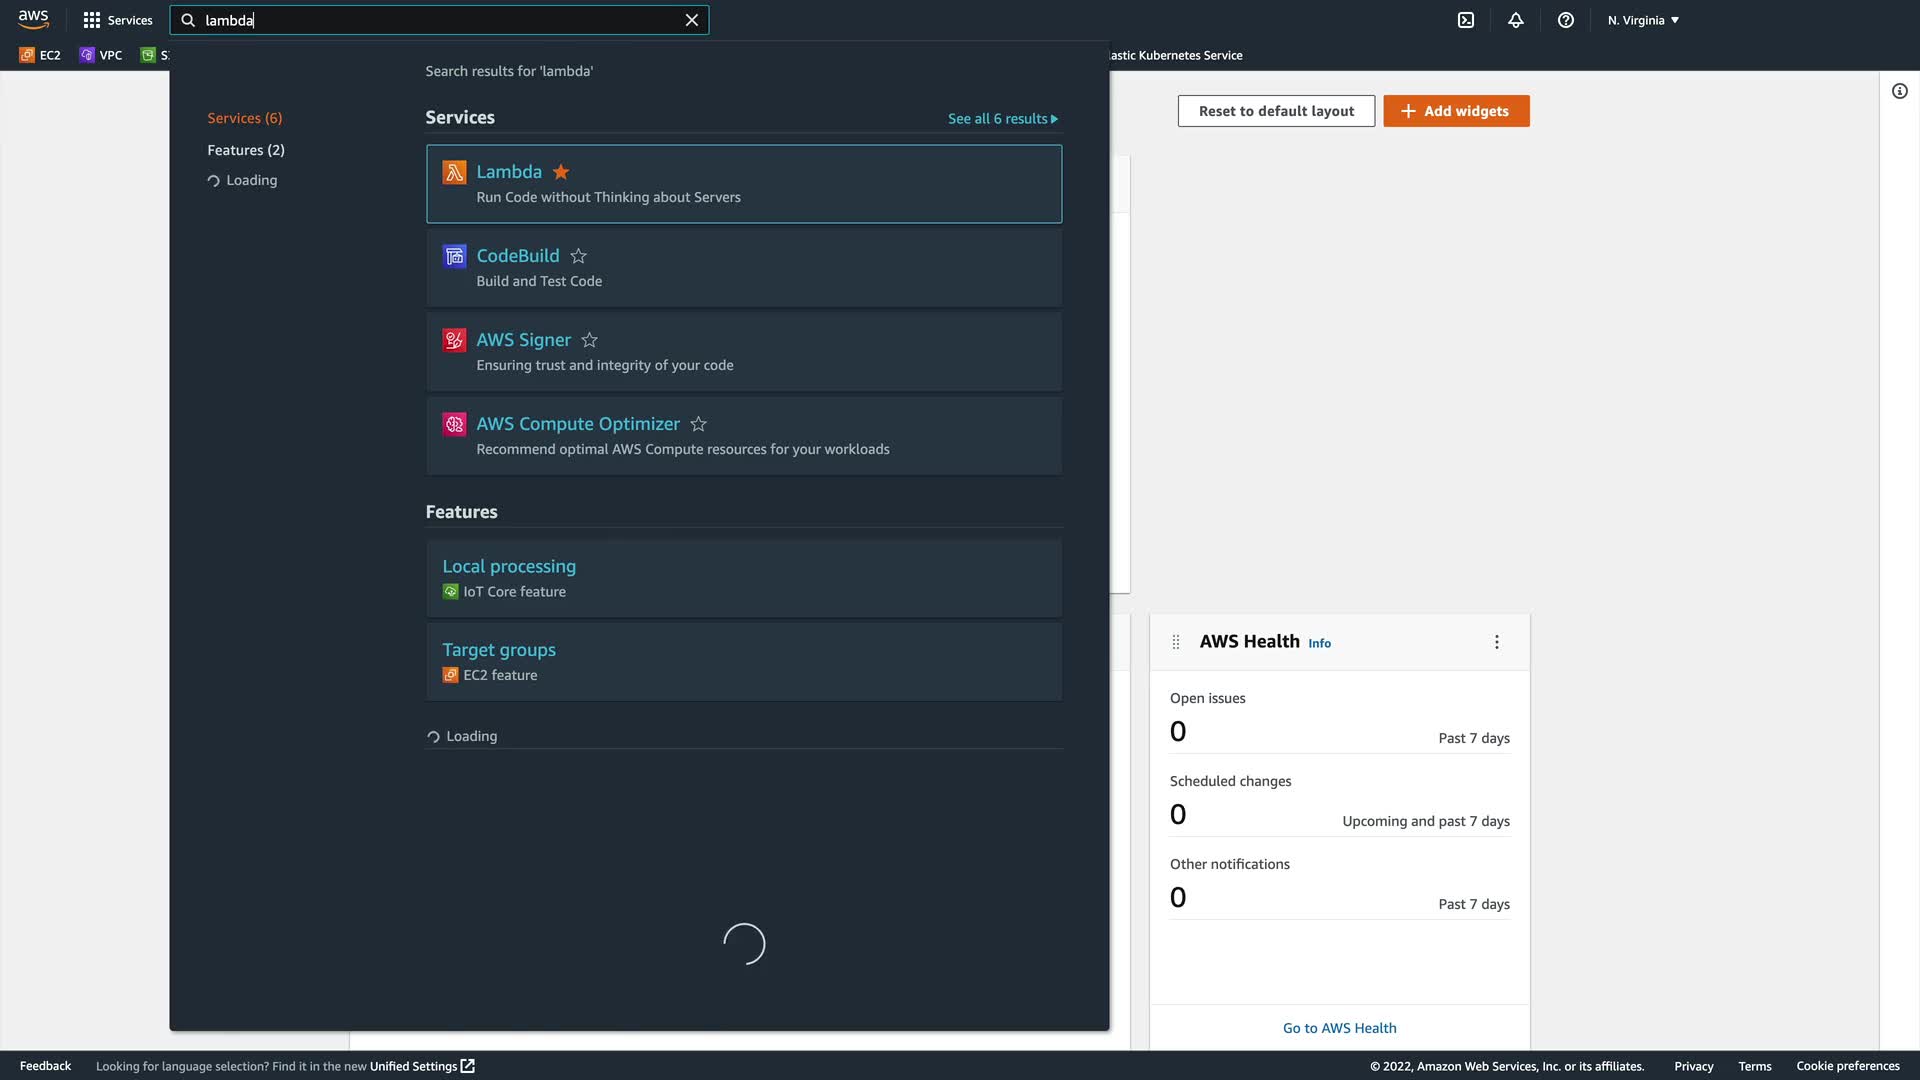The height and width of the screenshot is (1080, 1920).
Task: Open AWS Health widget options menu
Action: click(x=1497, y=642)
